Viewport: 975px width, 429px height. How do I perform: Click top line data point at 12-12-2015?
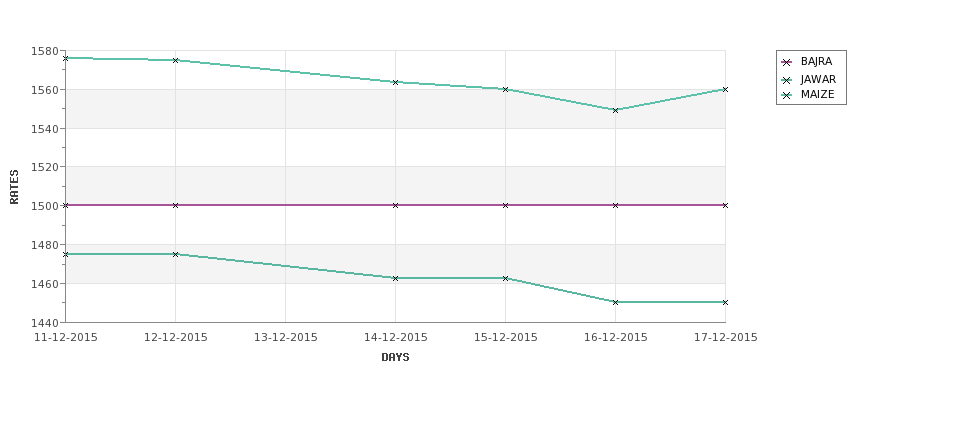coord(175,60)
